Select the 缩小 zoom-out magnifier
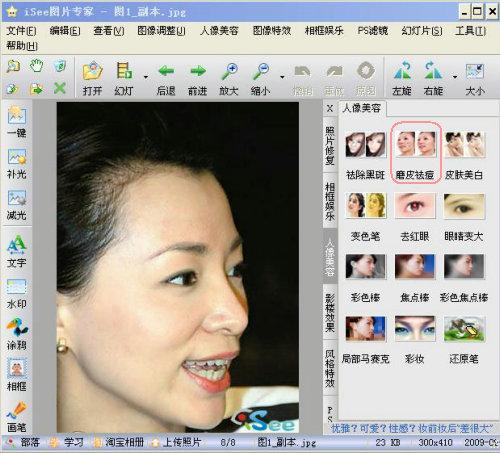The width and height of the screenshot is (500, 453). (261, 71)
